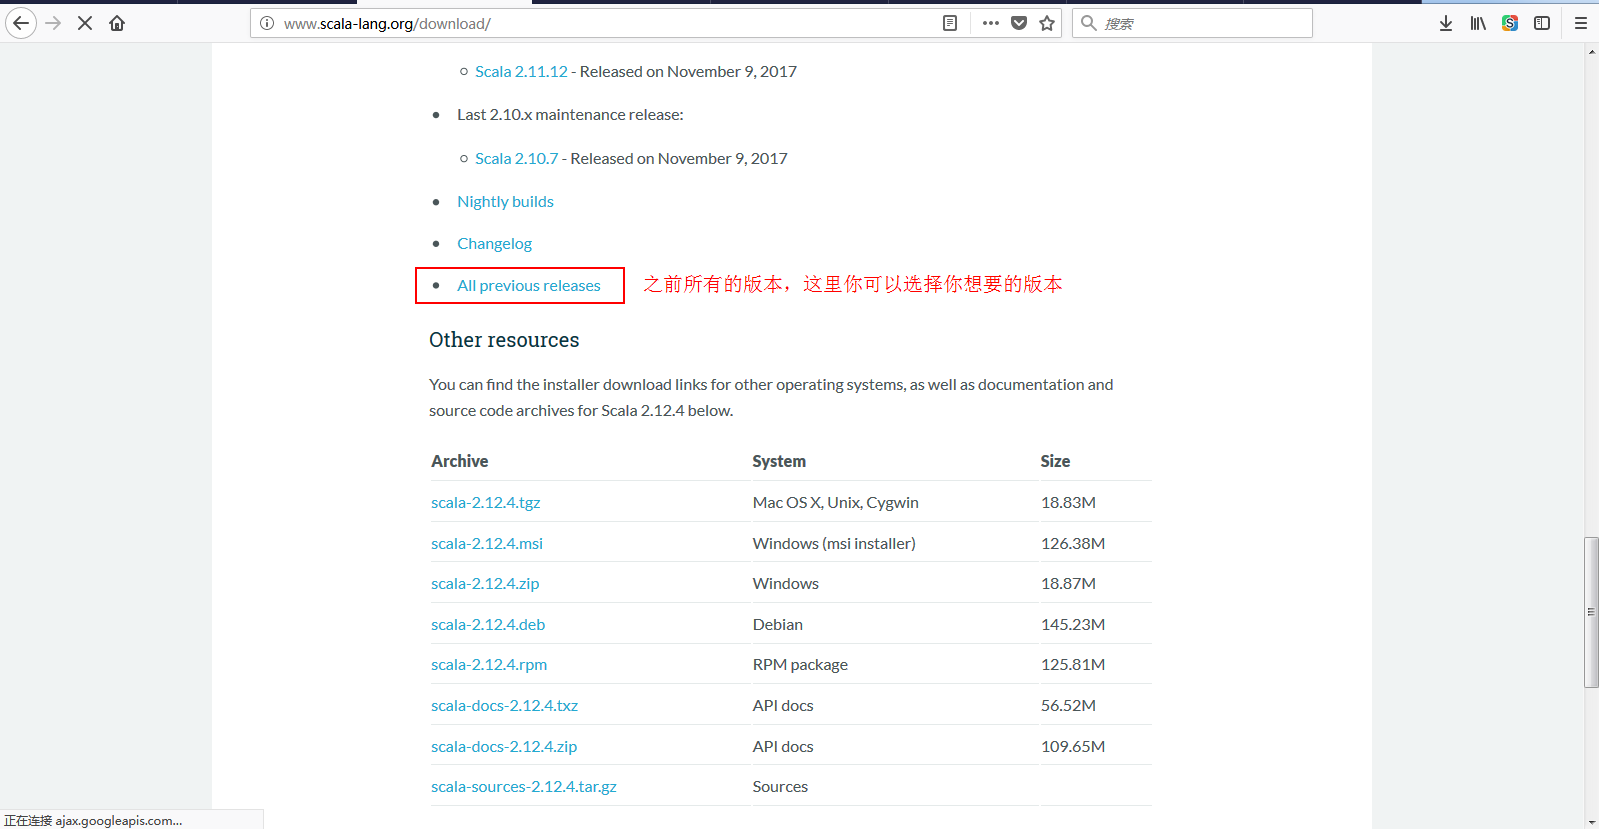Click the 125.81M size cell
1599x829 pixels.
coord(1073,665)
